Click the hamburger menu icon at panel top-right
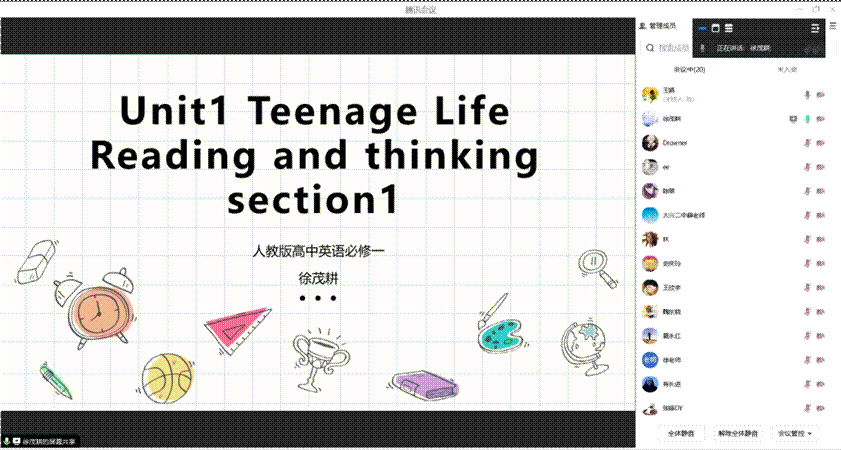The width and height of the screenshot is (841, 450). (831, 26)
